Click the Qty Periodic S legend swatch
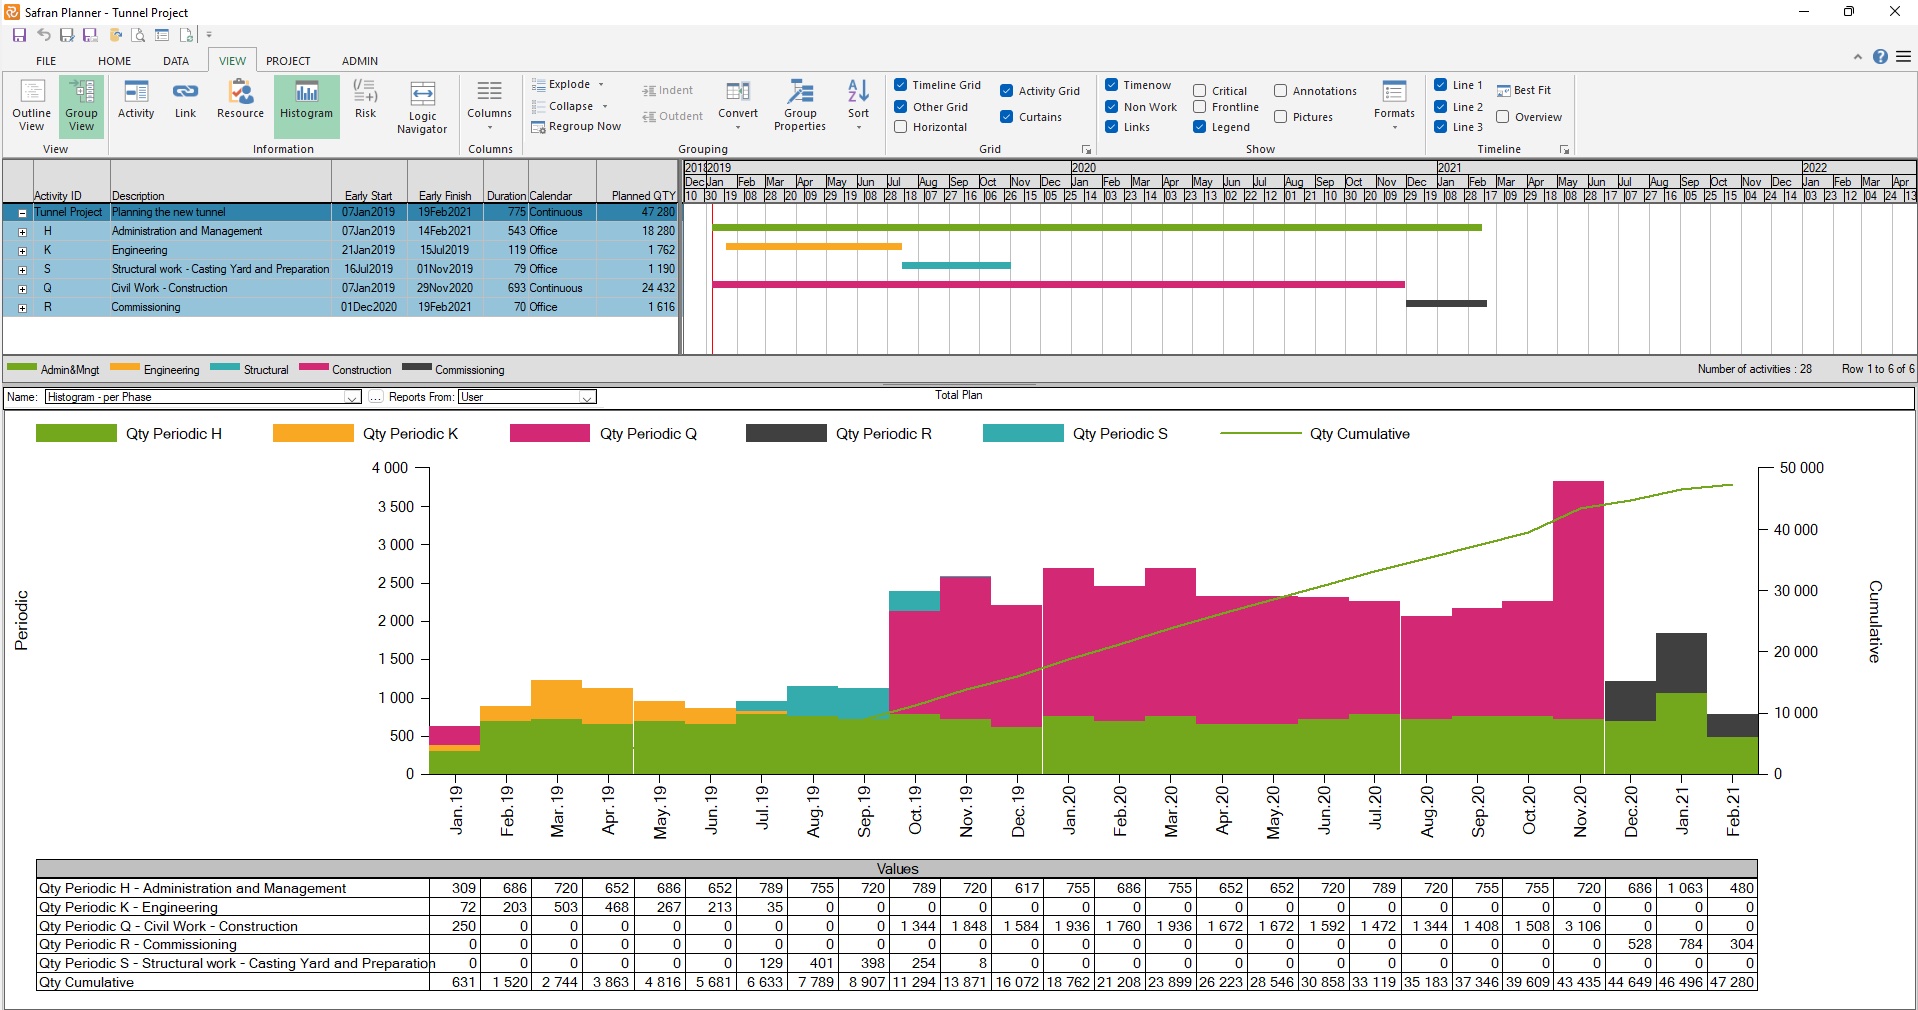This screenshot has height=1010, width=1918. point(1023,433)
